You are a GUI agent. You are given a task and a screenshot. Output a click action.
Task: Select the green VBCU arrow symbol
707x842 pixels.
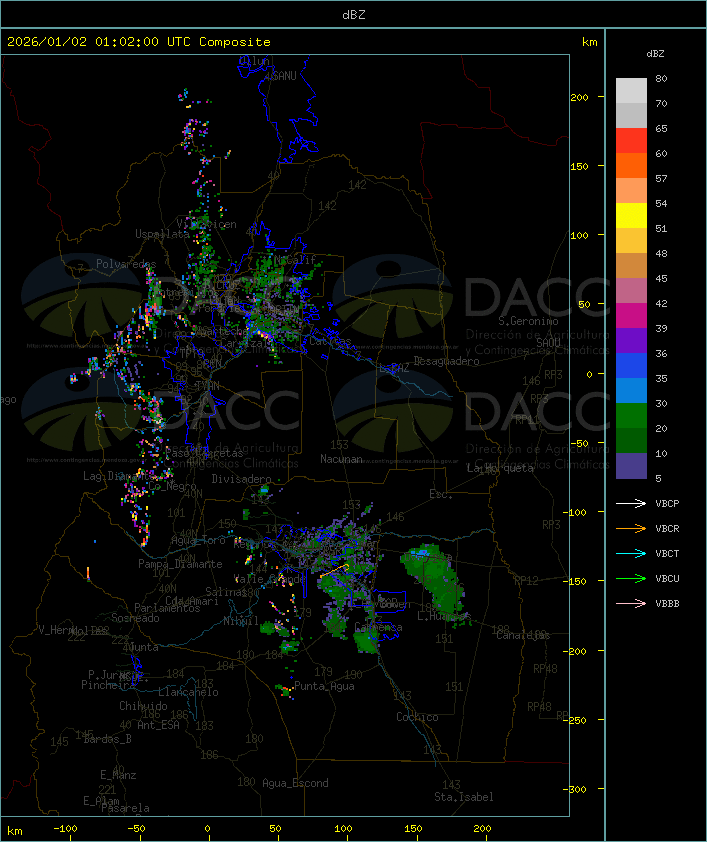(631, 578)
